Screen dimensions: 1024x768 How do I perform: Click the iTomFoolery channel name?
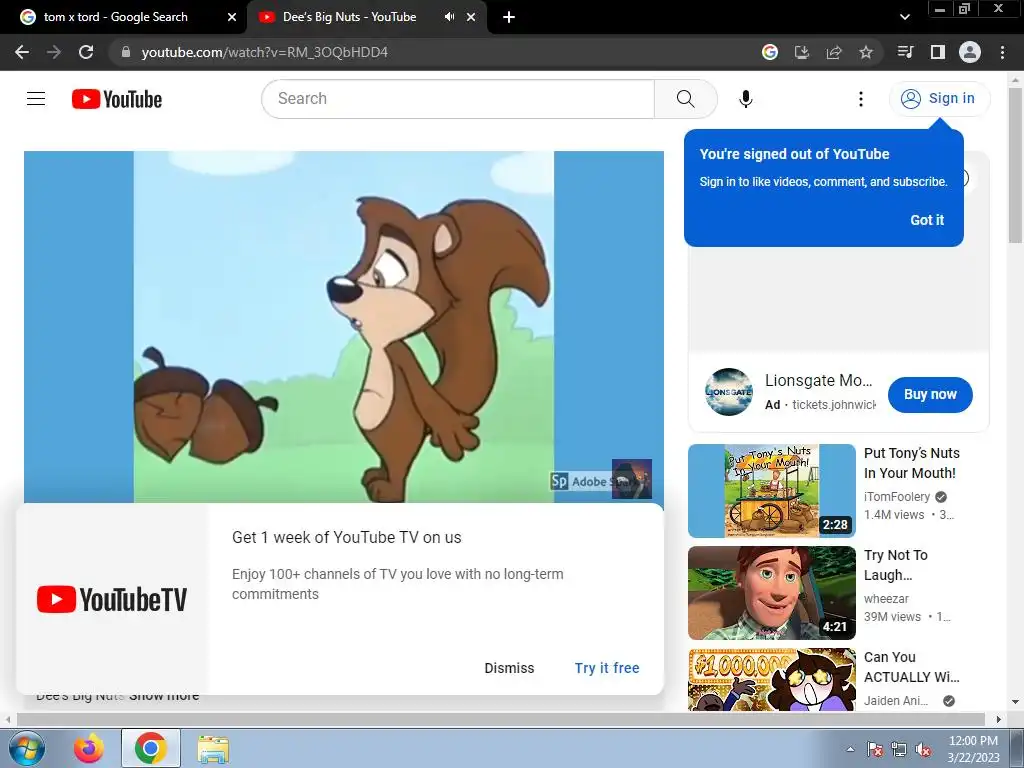897,497
